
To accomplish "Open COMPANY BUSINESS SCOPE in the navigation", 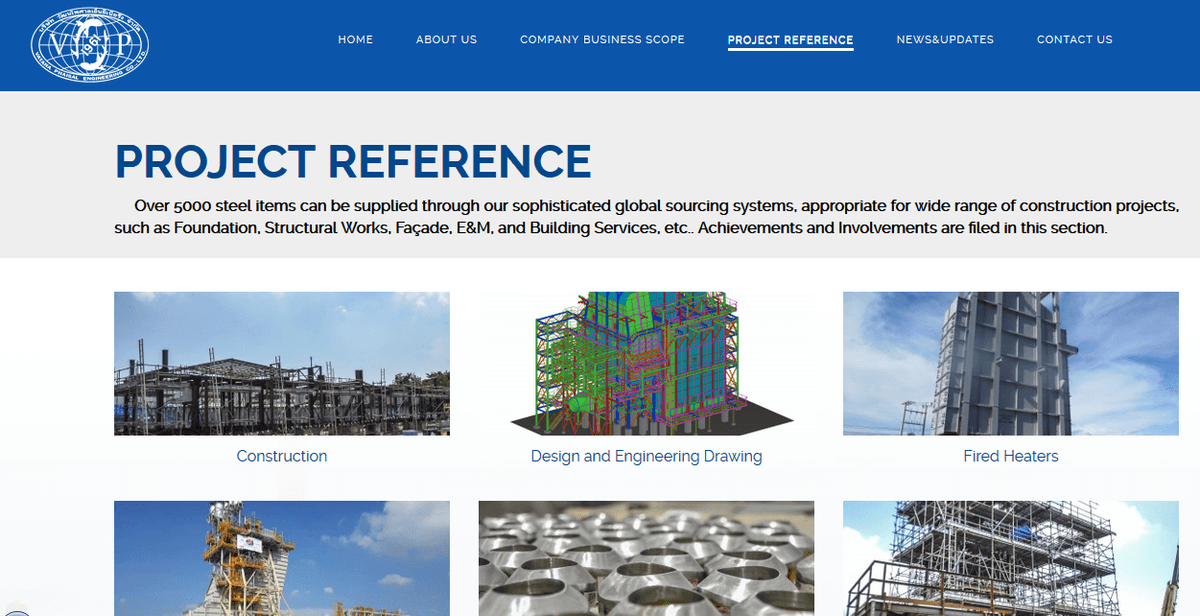I will [x=602, y=40].
